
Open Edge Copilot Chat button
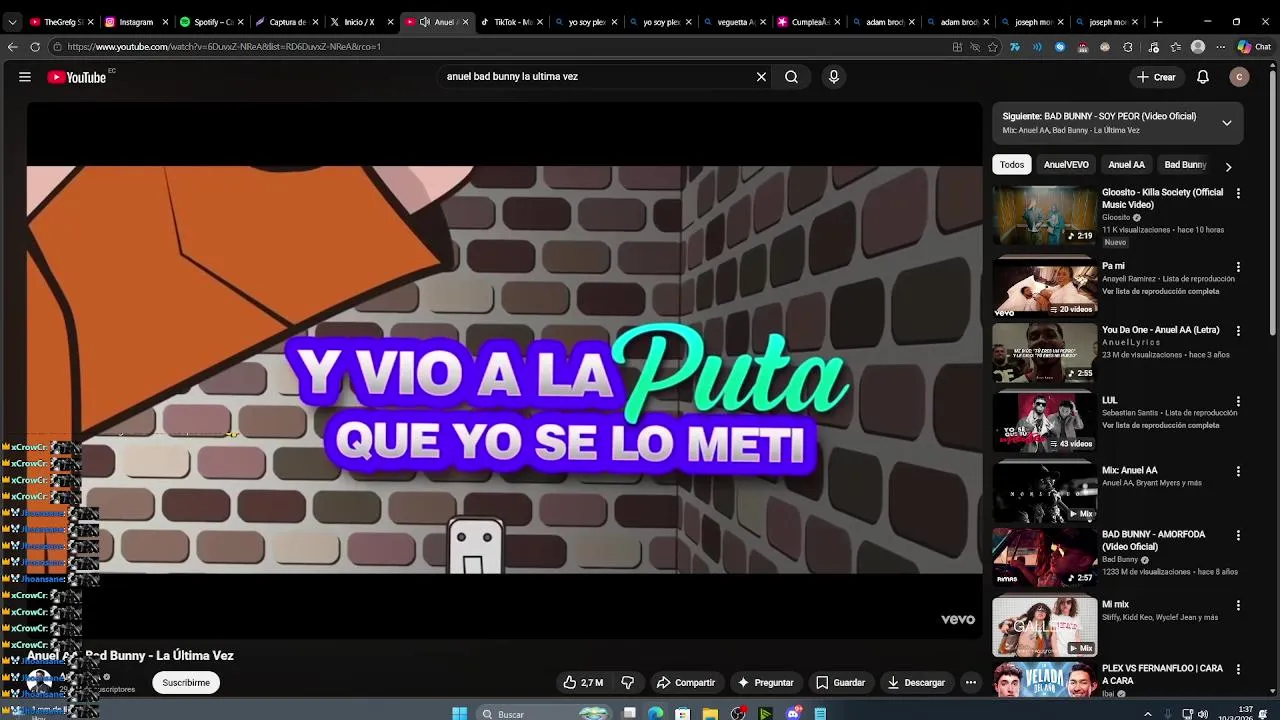coord(1254,47)
